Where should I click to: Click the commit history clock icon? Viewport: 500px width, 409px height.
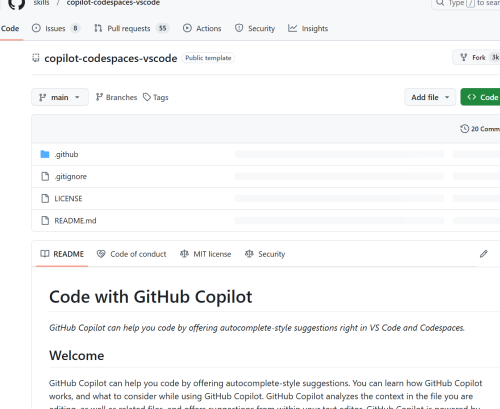(464, 129)
